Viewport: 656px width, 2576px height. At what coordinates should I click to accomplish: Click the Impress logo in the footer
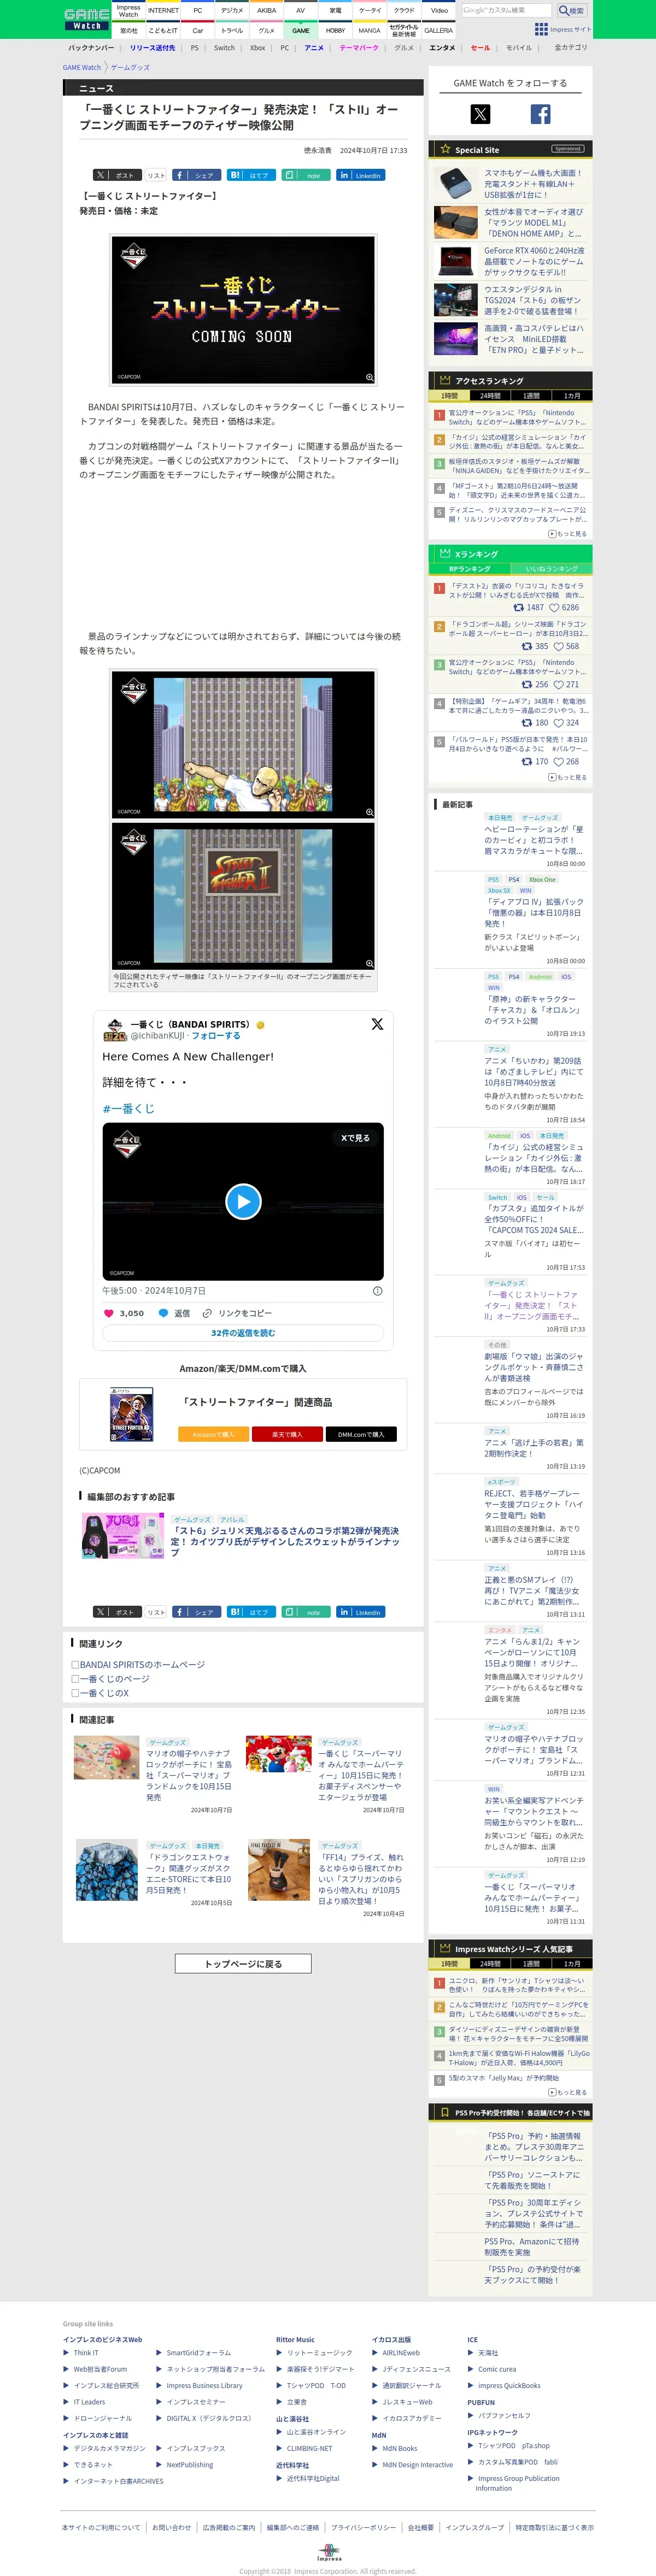click(x=329, y=2553)
